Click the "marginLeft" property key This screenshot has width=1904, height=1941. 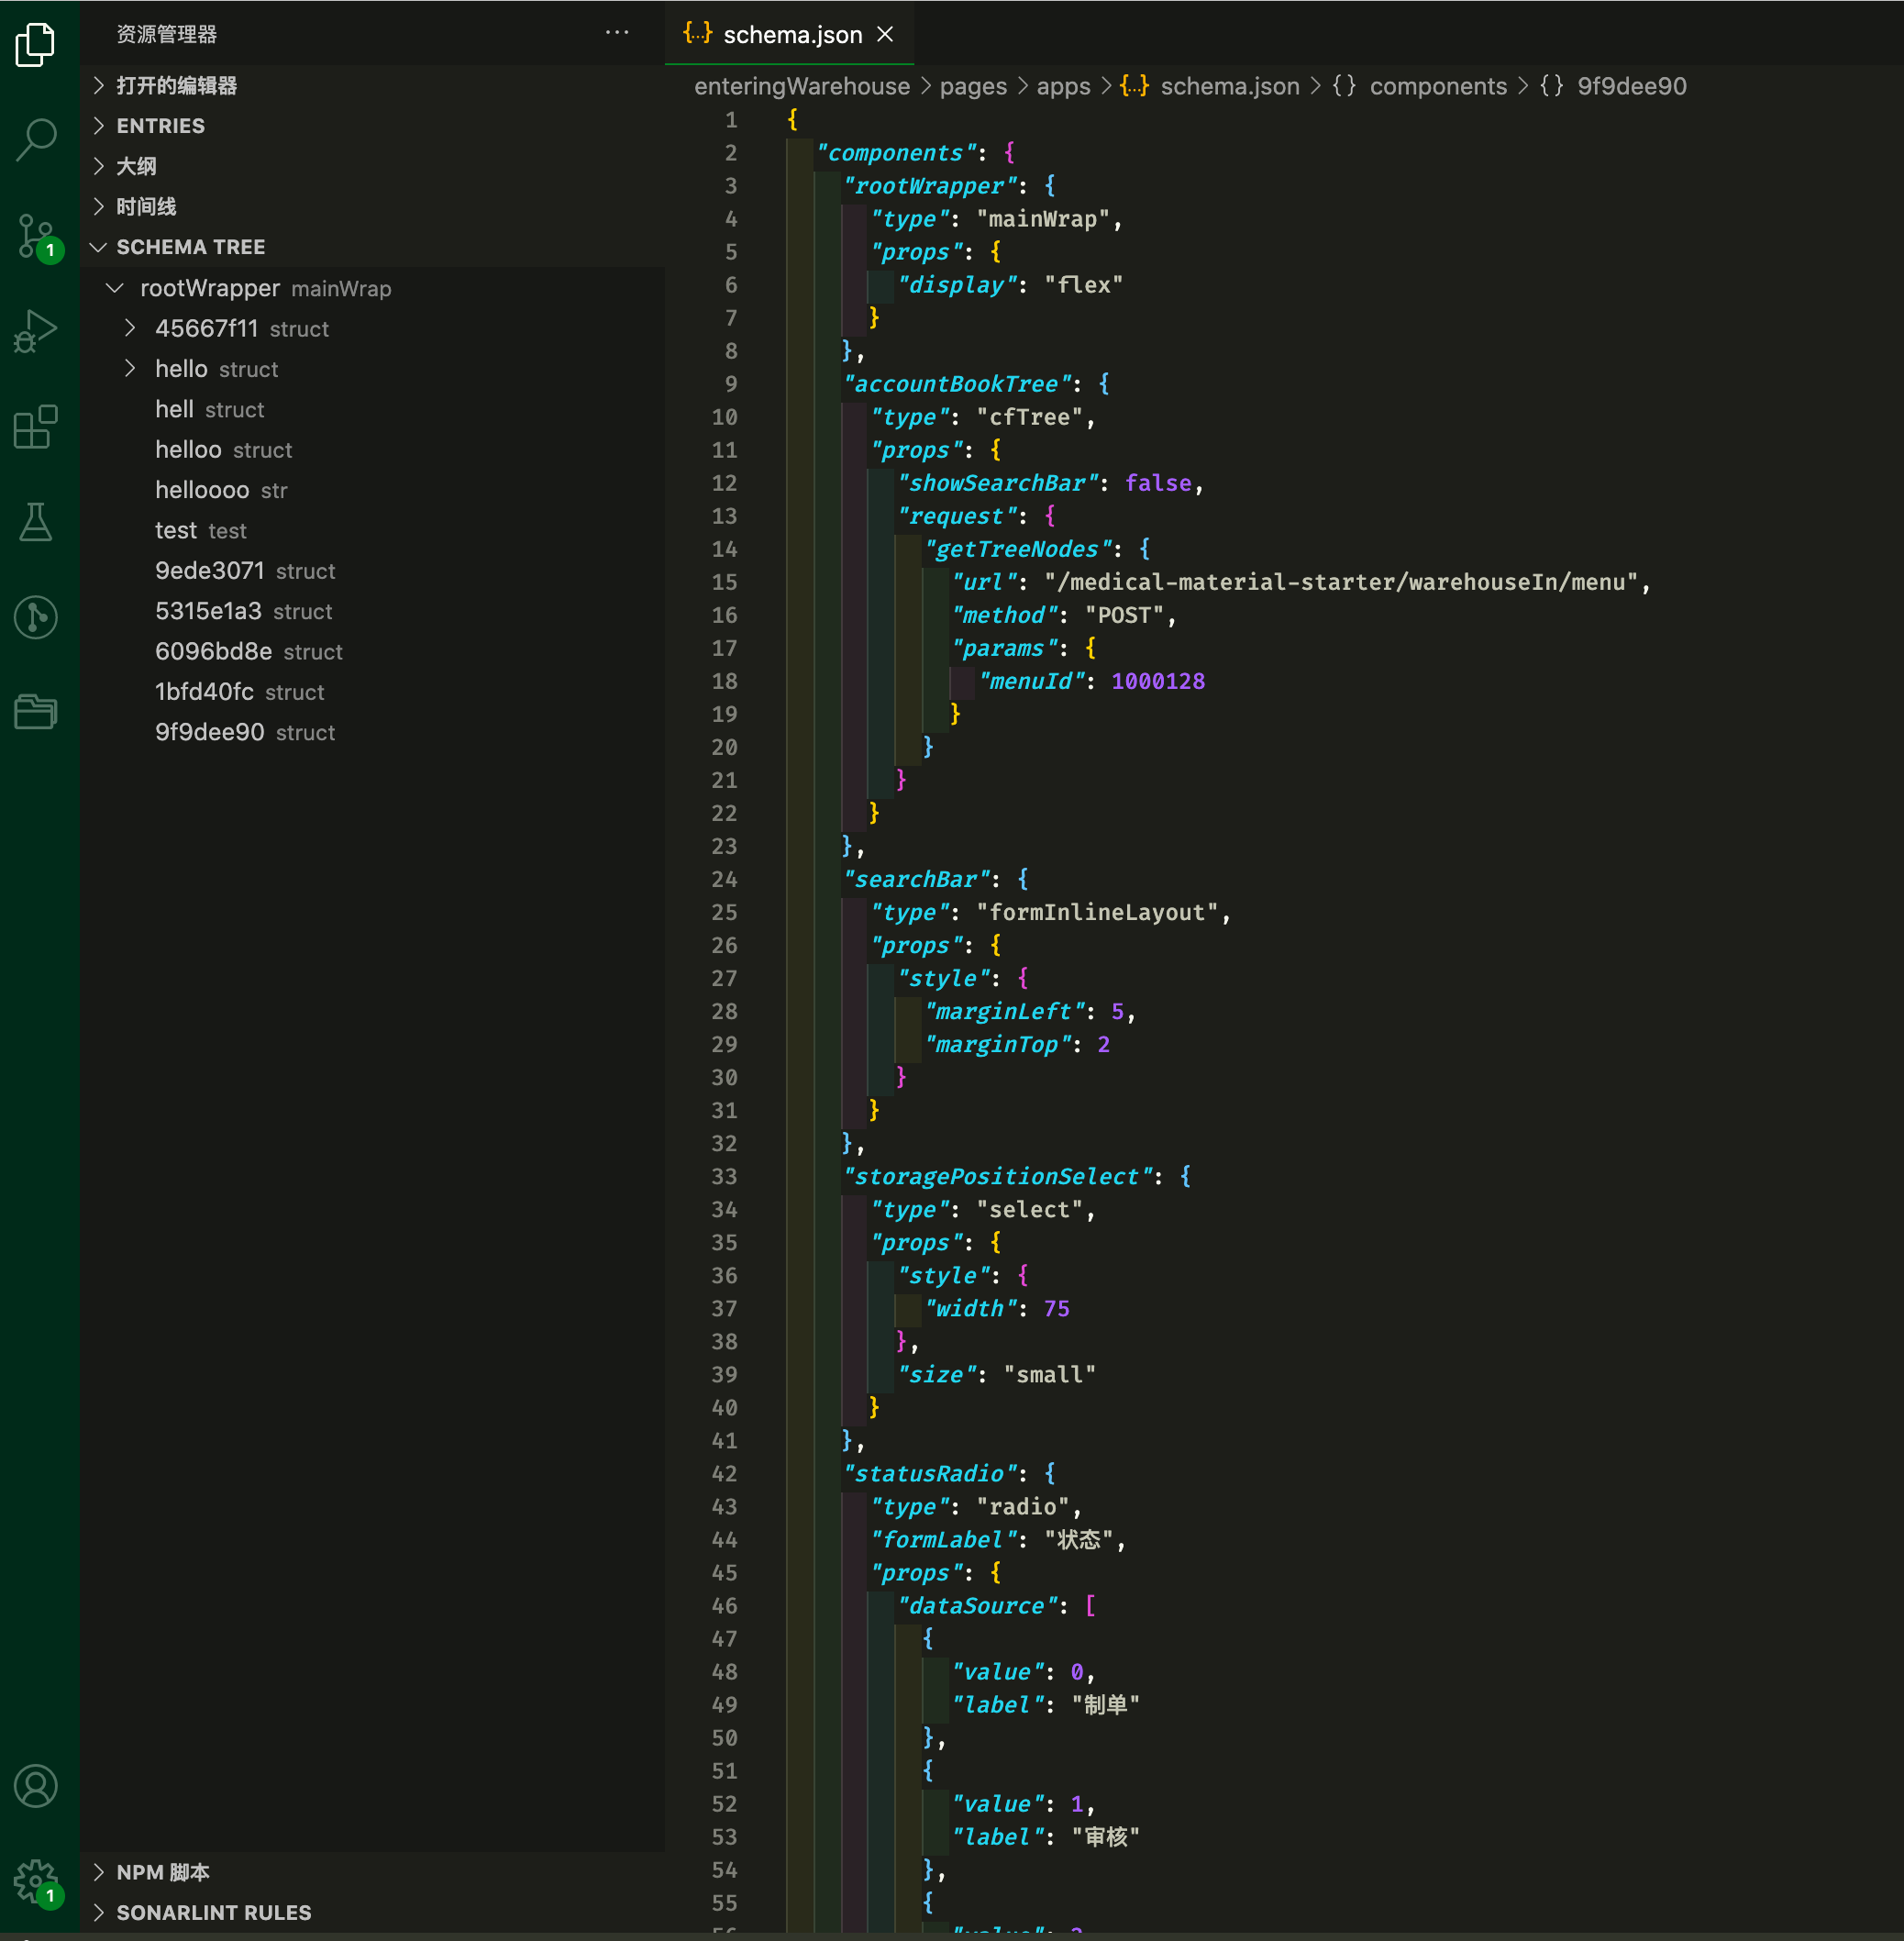pyautogui.click(x=1005, y=1011)
